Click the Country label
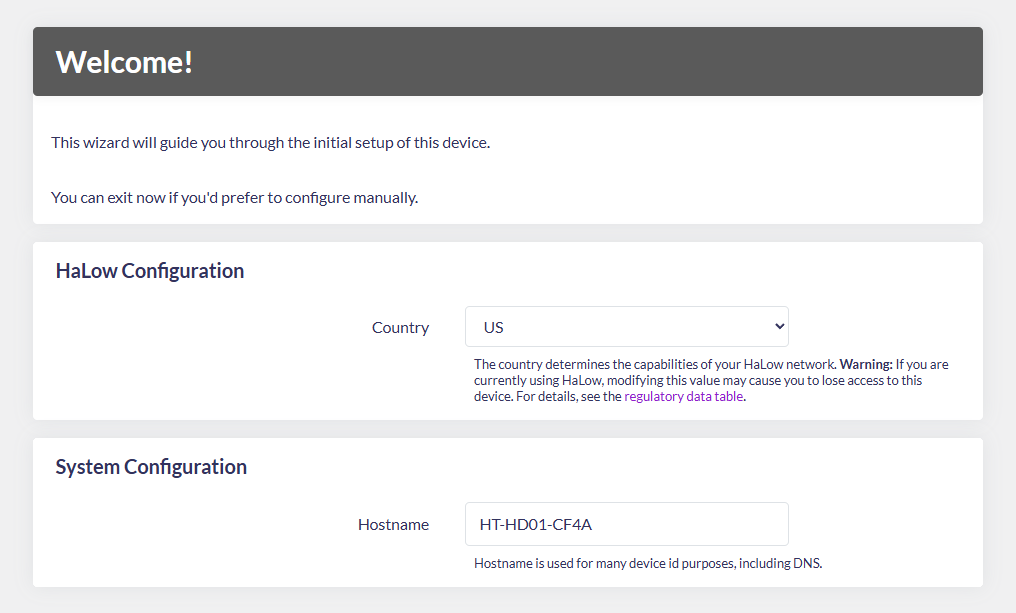 tap(400, 327)
